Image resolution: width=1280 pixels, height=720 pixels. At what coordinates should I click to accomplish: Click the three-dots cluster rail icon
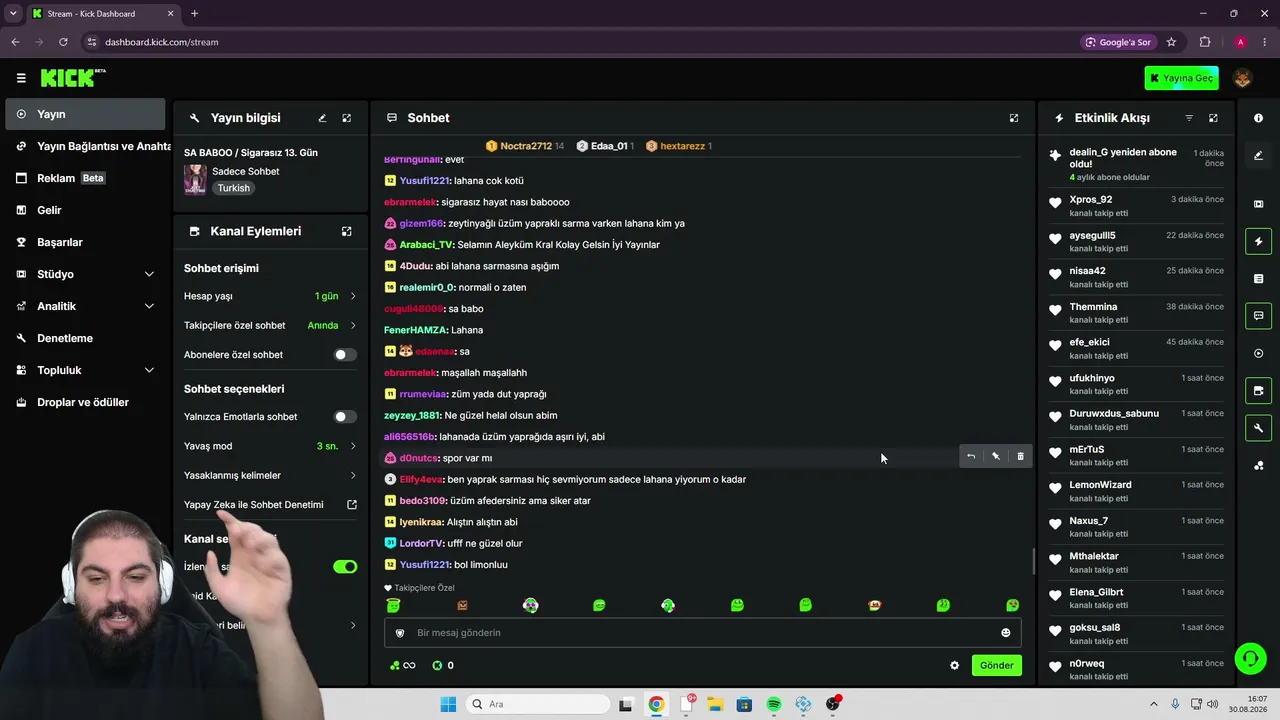(1258, 465)
